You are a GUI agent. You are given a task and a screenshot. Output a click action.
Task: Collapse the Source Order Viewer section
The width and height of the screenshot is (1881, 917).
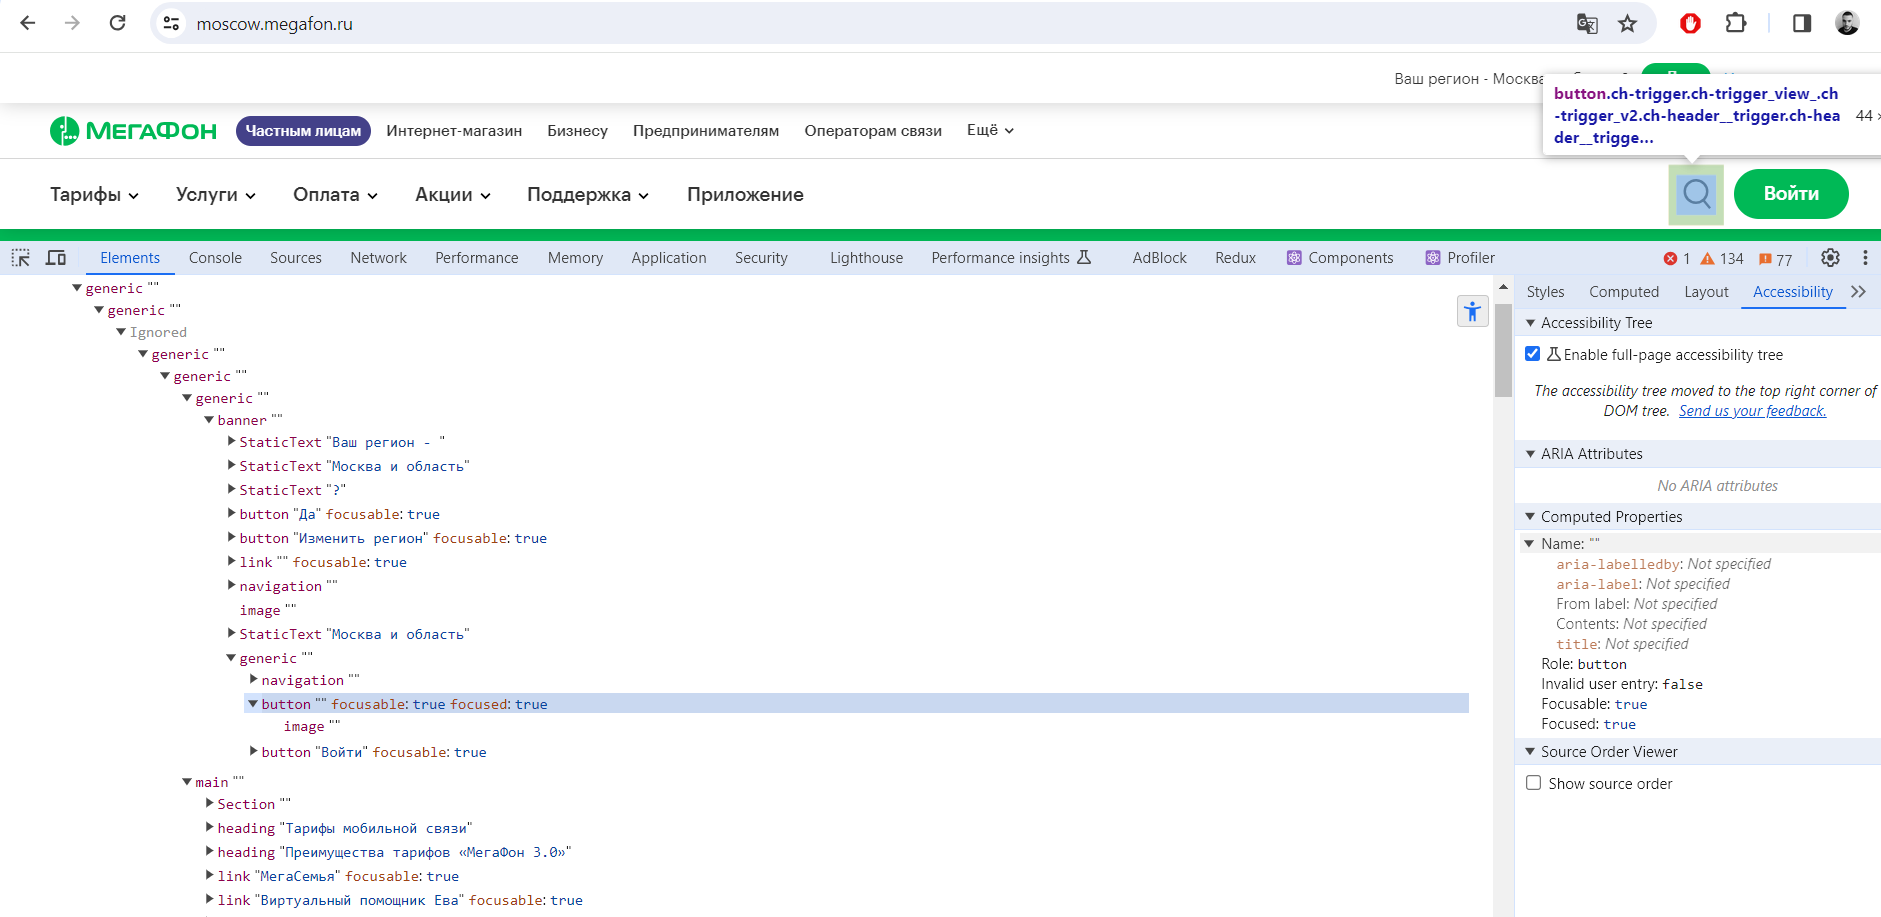[x=1530, y=752]
